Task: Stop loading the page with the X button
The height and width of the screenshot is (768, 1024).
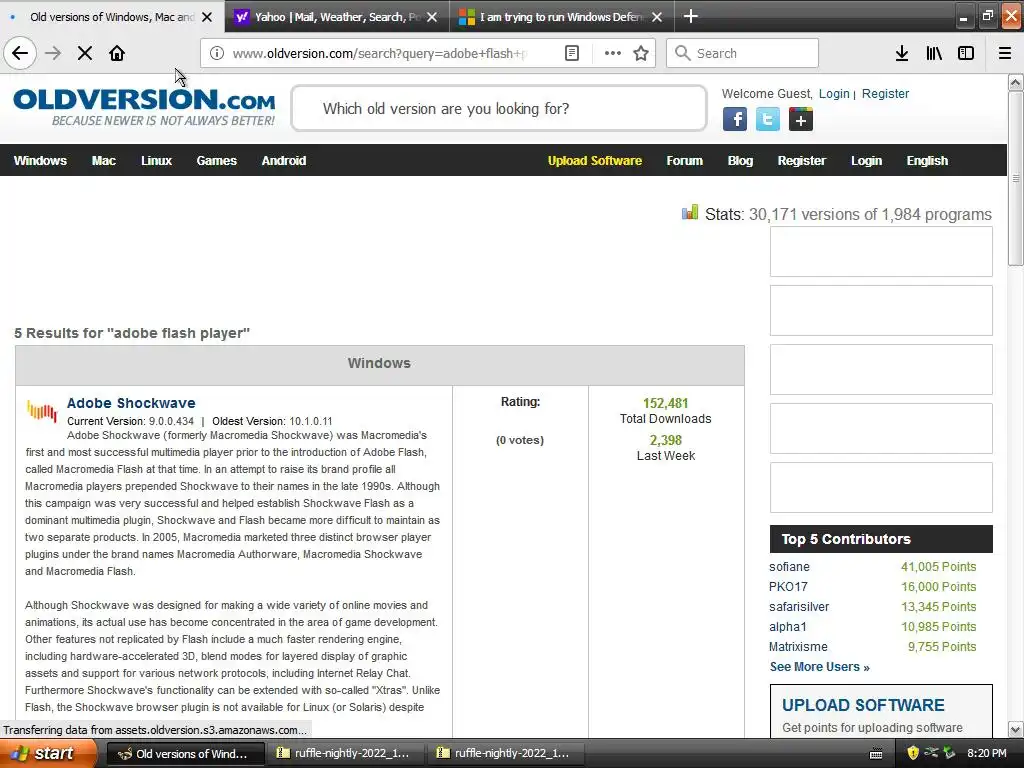Action: (x=85, y=53)
